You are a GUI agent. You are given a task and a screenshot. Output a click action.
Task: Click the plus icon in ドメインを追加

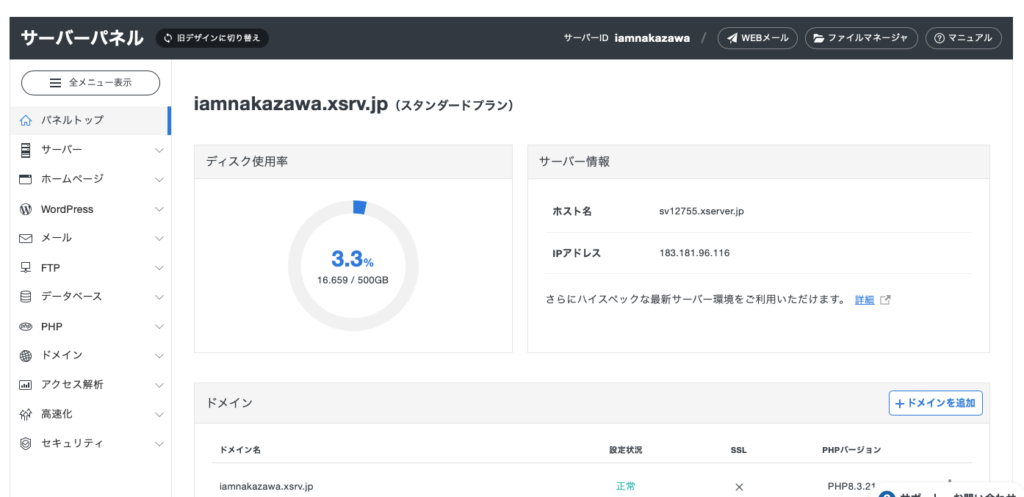coord(900,404)
